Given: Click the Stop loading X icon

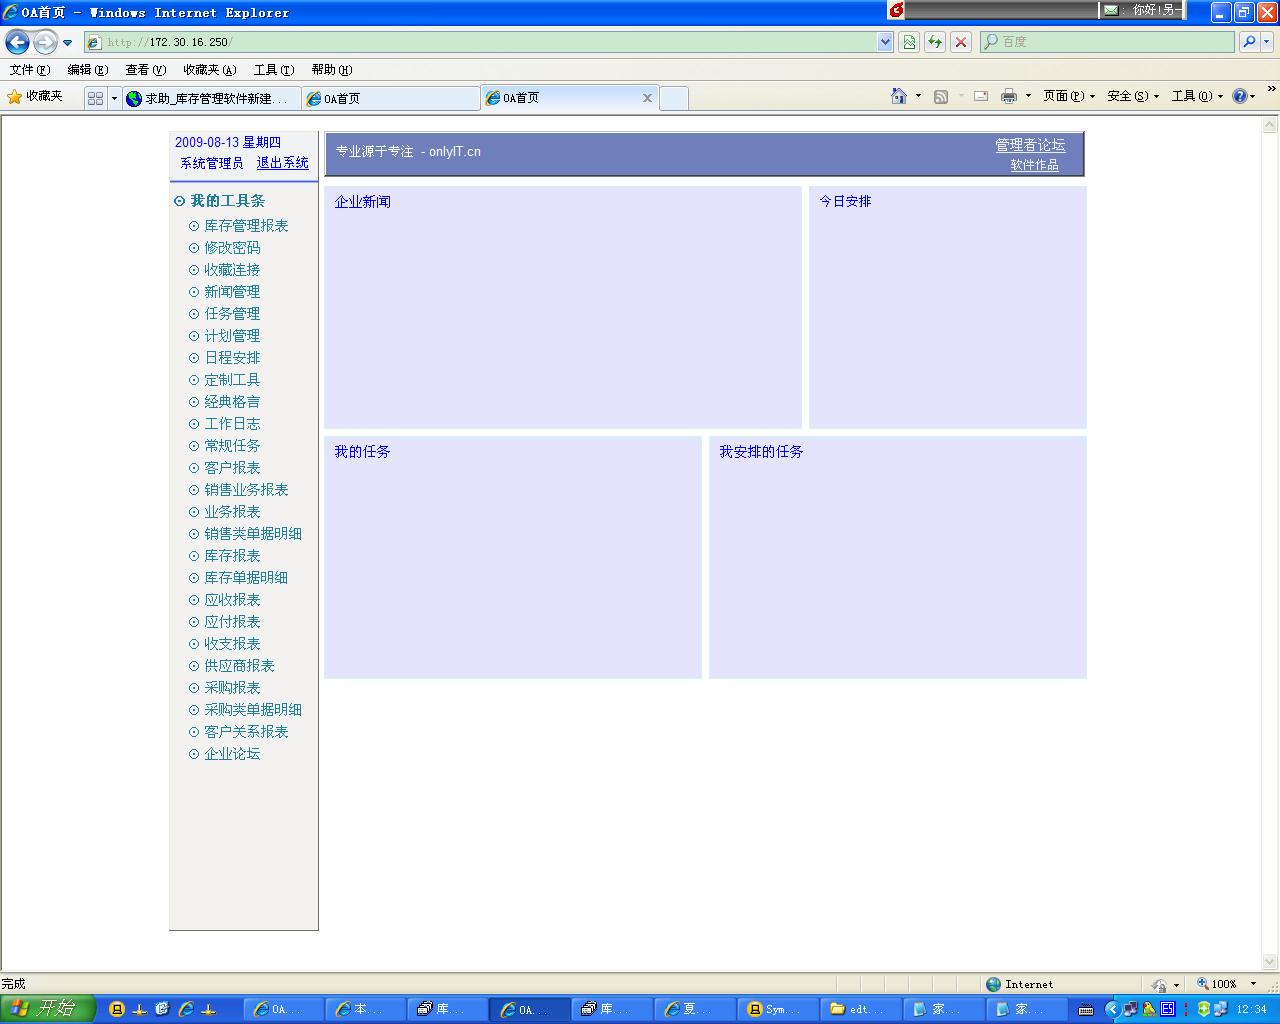Looking at the screenshot, I should (961, 42).
